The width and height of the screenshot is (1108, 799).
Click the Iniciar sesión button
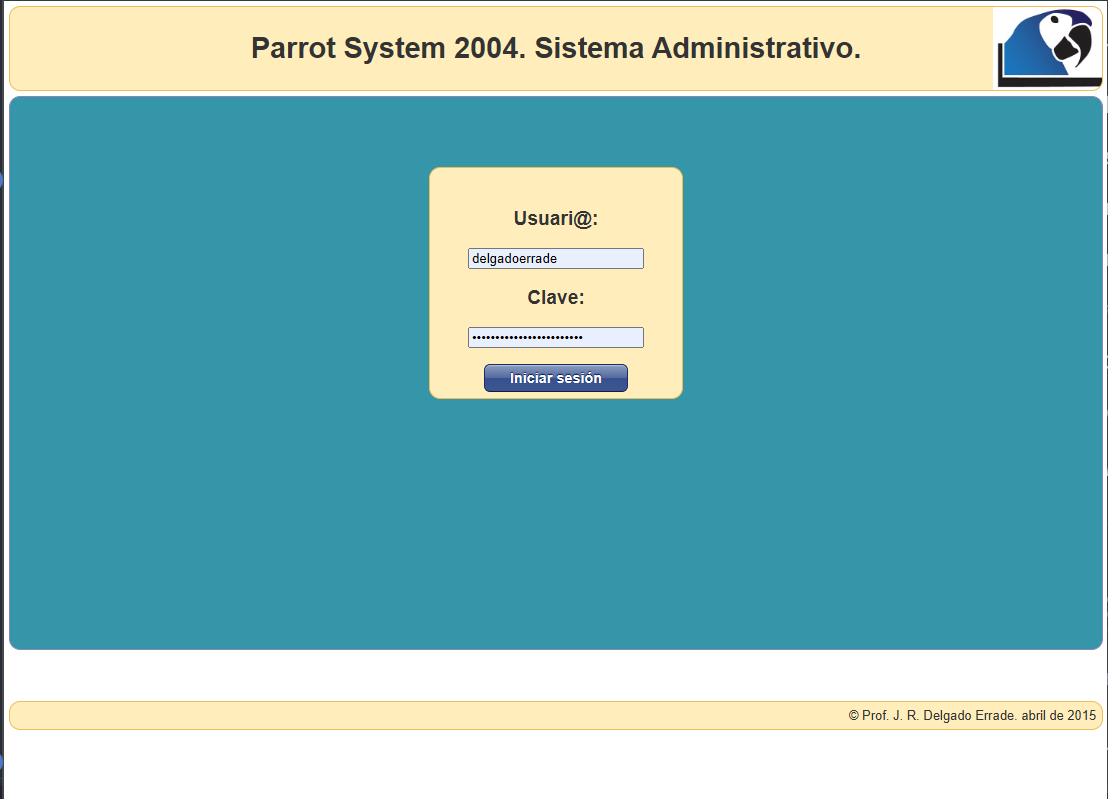click(x=555, y=378)
